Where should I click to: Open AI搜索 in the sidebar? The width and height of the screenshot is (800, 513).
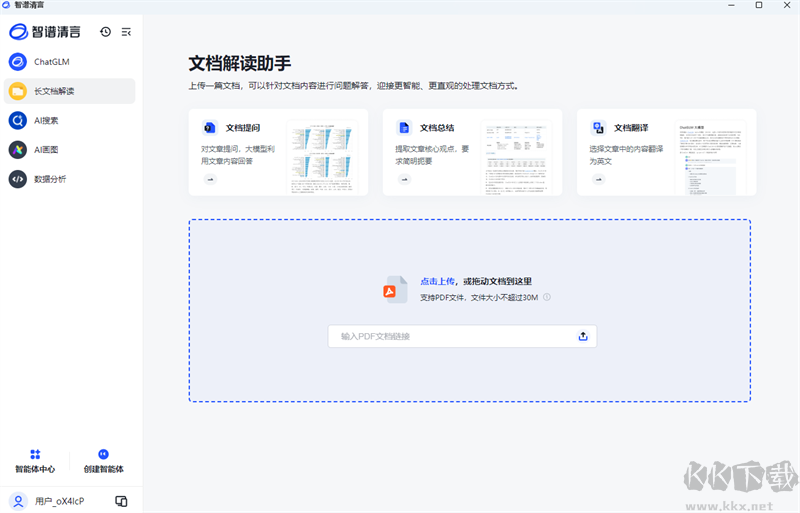point(69,120)
